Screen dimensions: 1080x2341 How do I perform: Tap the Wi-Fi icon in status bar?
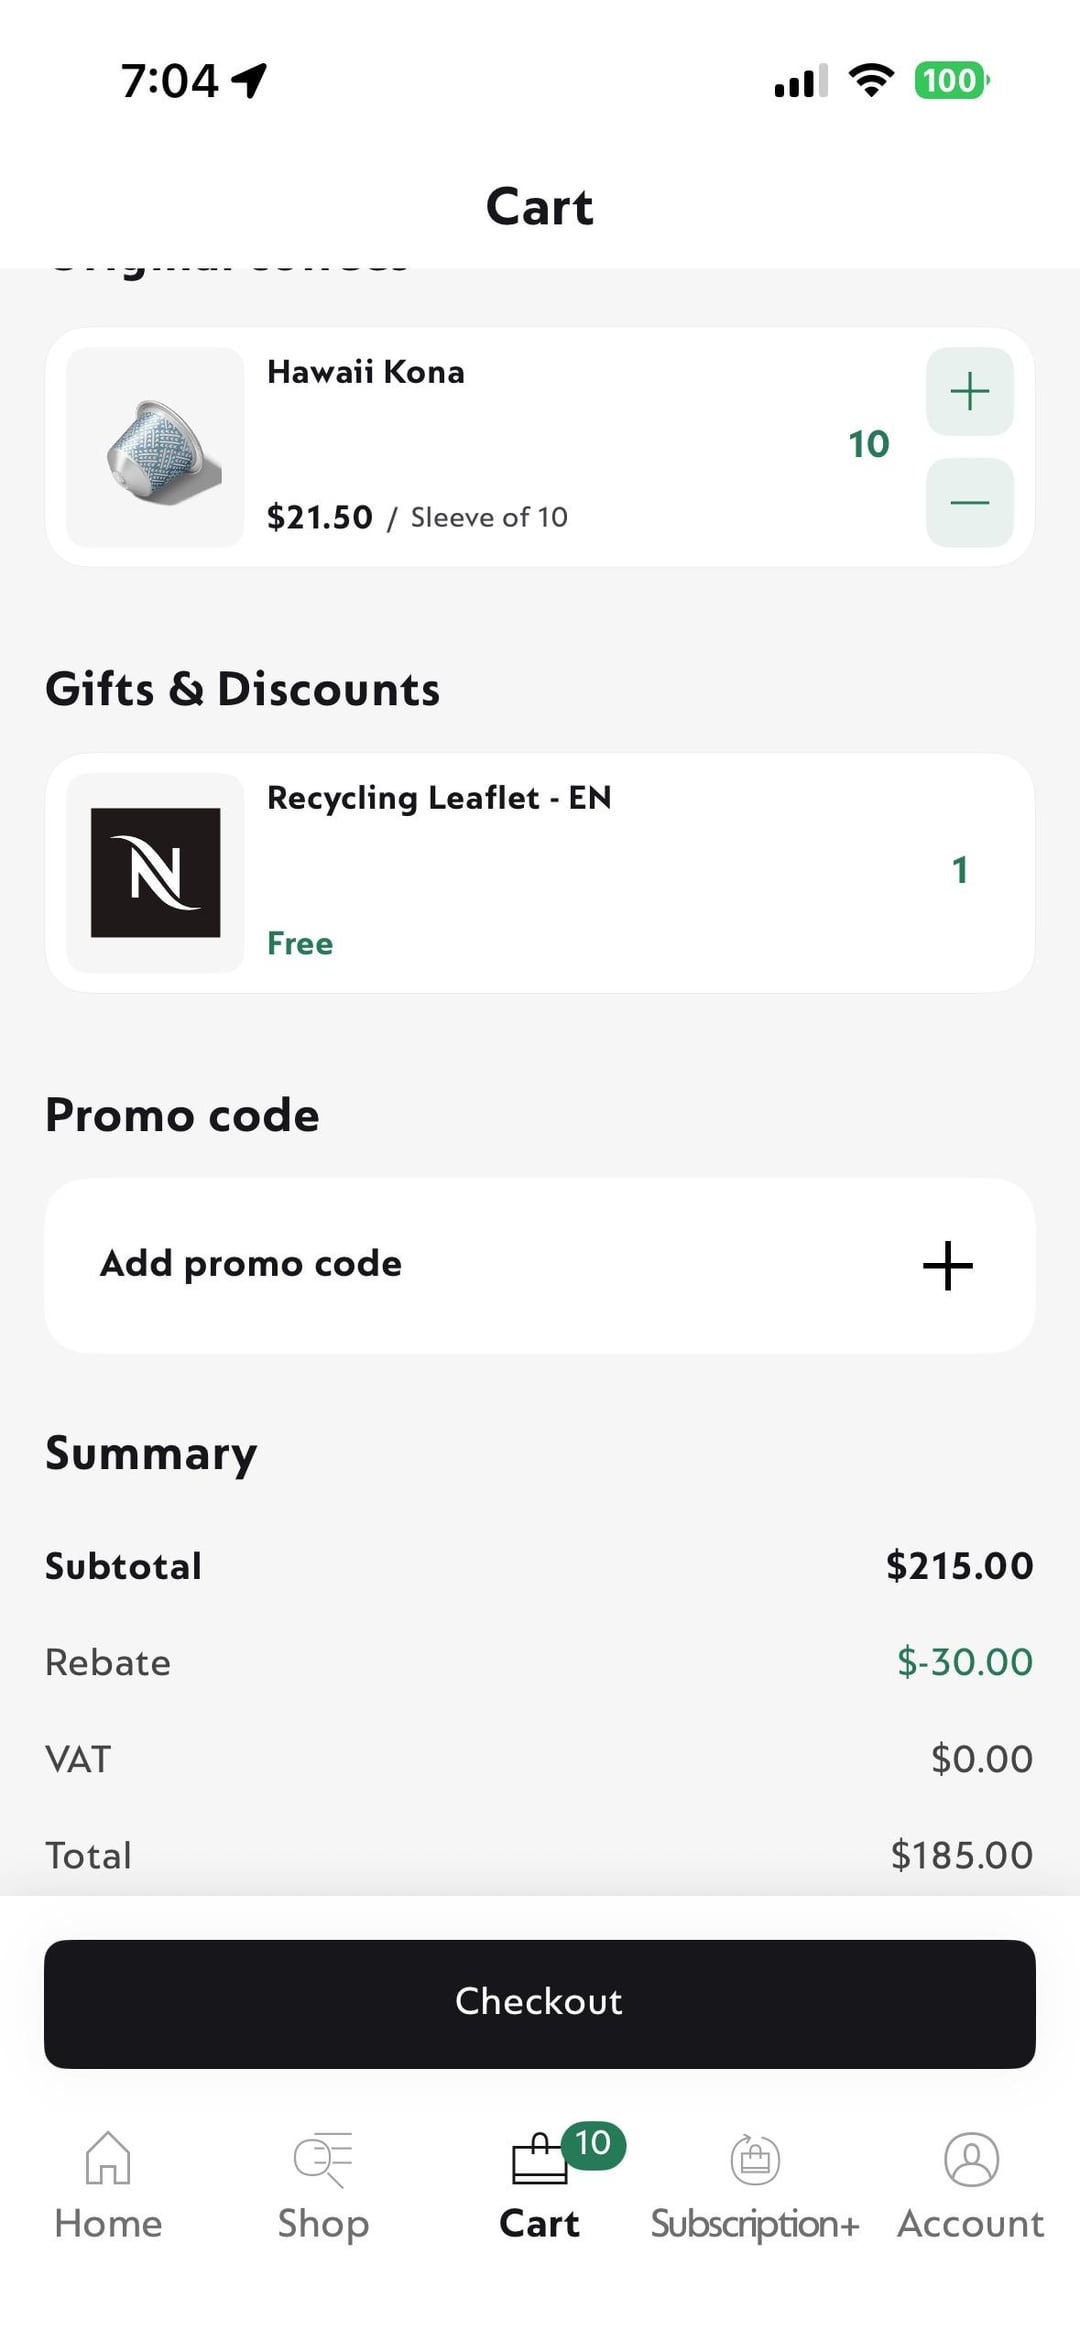[x=871, y=80]
